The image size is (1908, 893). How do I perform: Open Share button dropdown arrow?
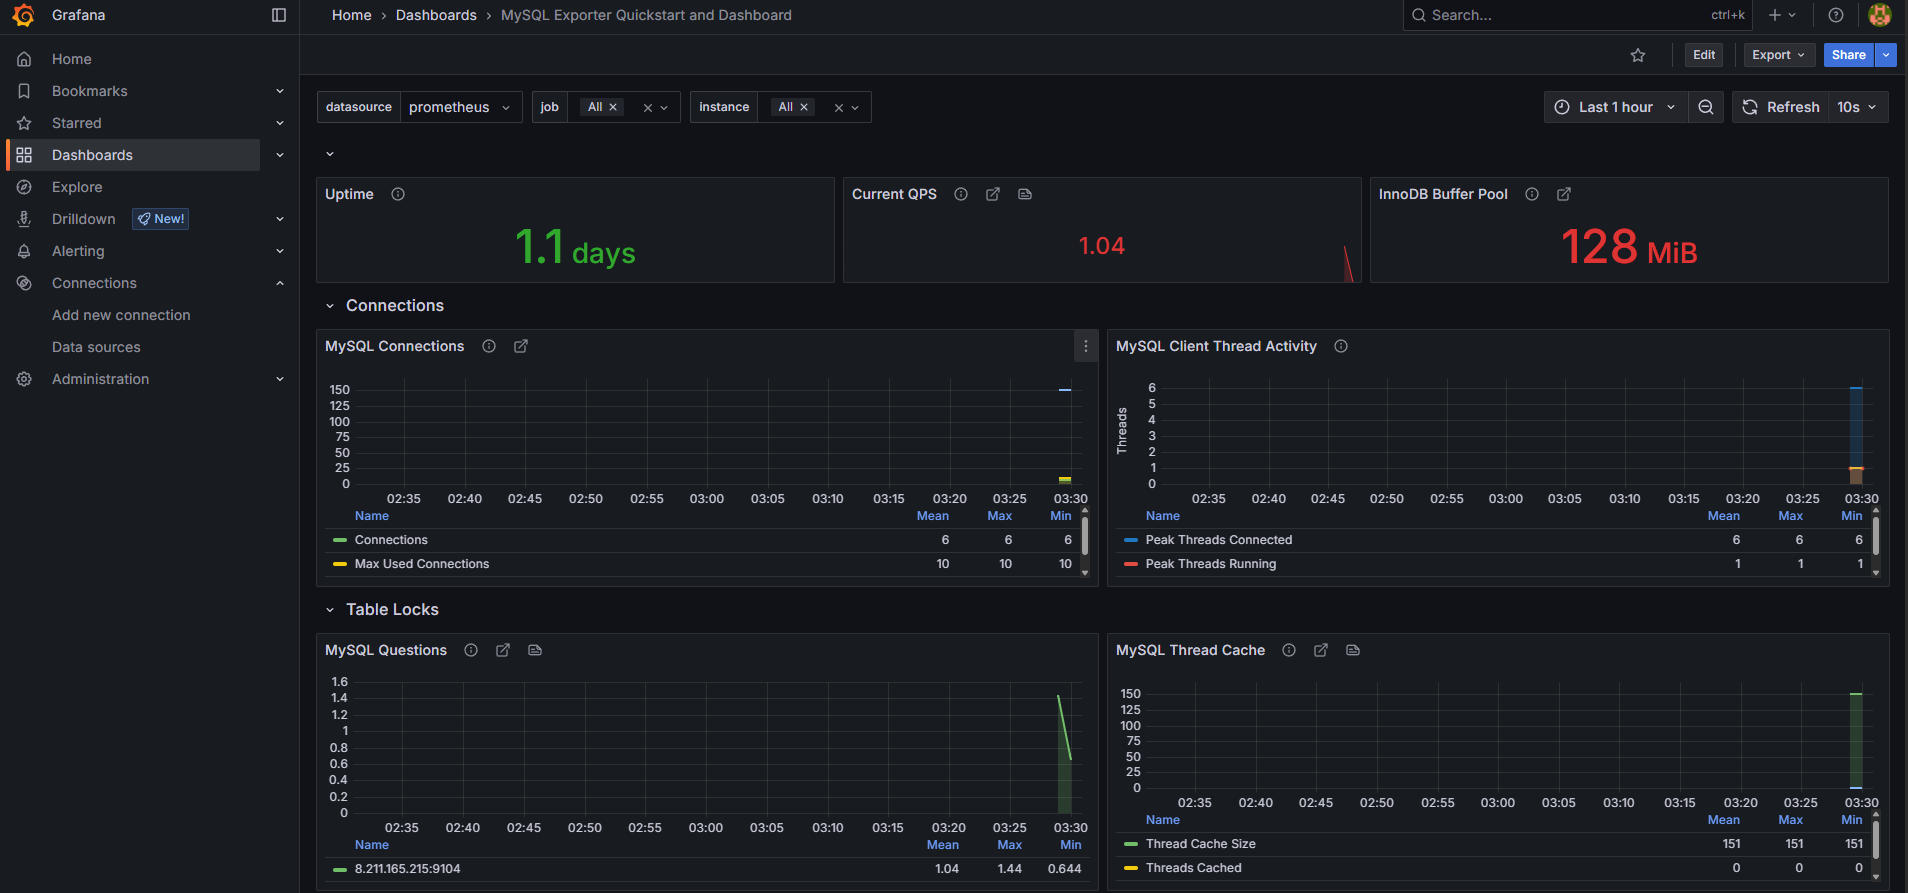[x=1886, y=55]
